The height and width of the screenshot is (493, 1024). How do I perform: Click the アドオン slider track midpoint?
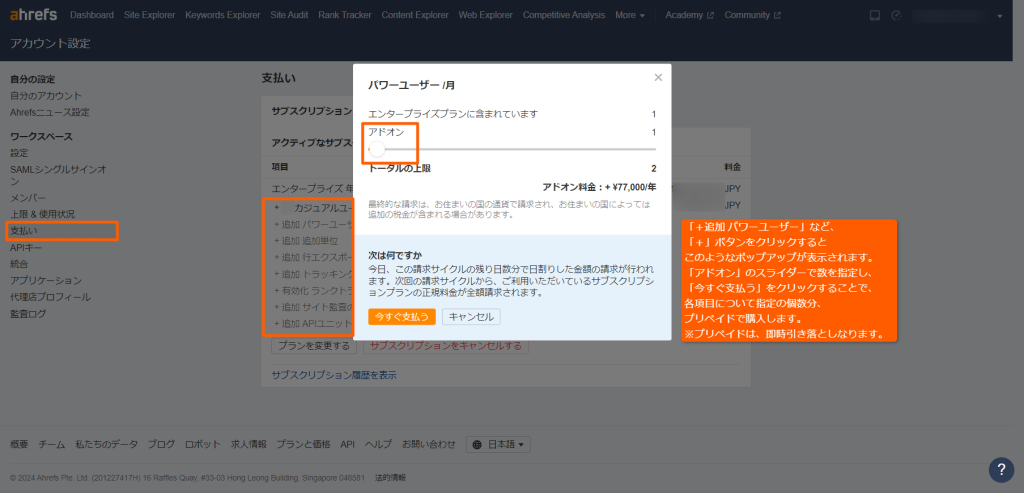coord(512,150)
